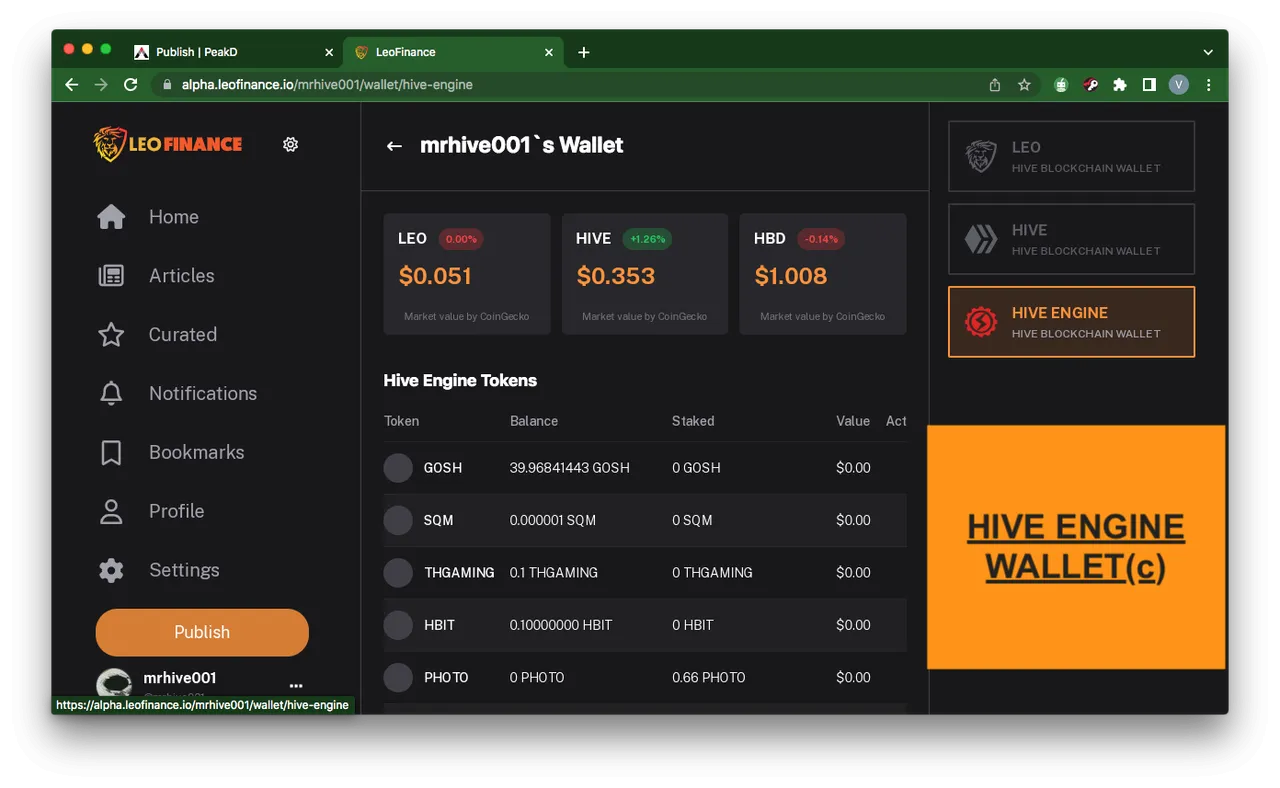Reload the page with refresh icon

[x=130, y=85]
